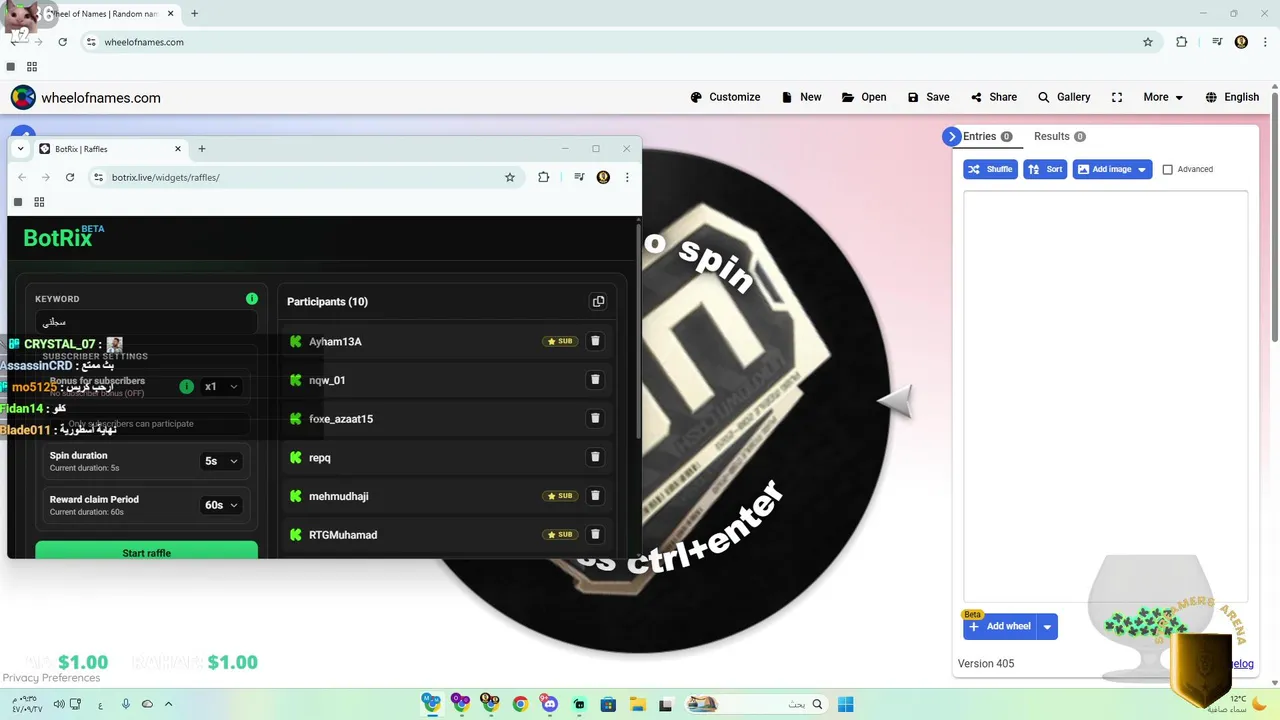Viewport: 1280px width, 720px height.
Task: Click Save in the wheel toolbar
Action: click(x=928, y=97)
